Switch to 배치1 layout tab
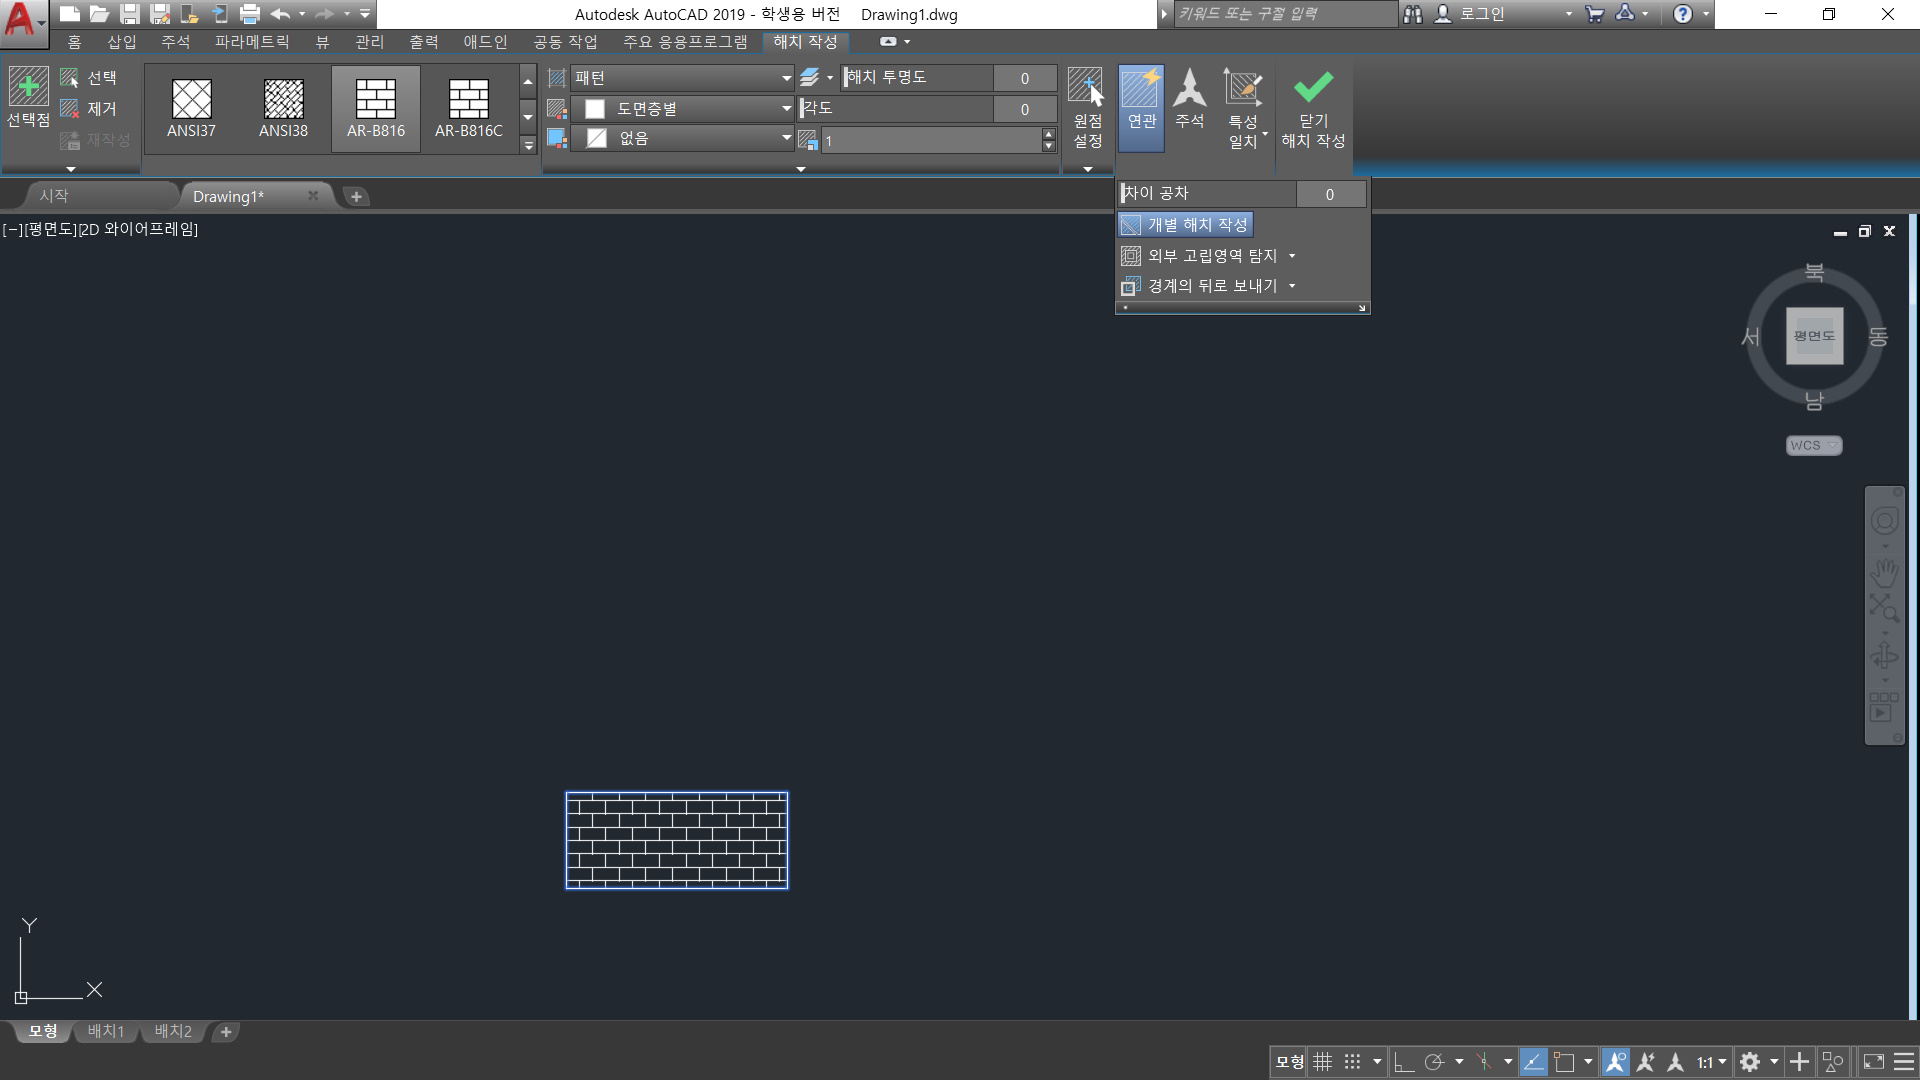1920x1080 pixels. tap(106, 1031)
